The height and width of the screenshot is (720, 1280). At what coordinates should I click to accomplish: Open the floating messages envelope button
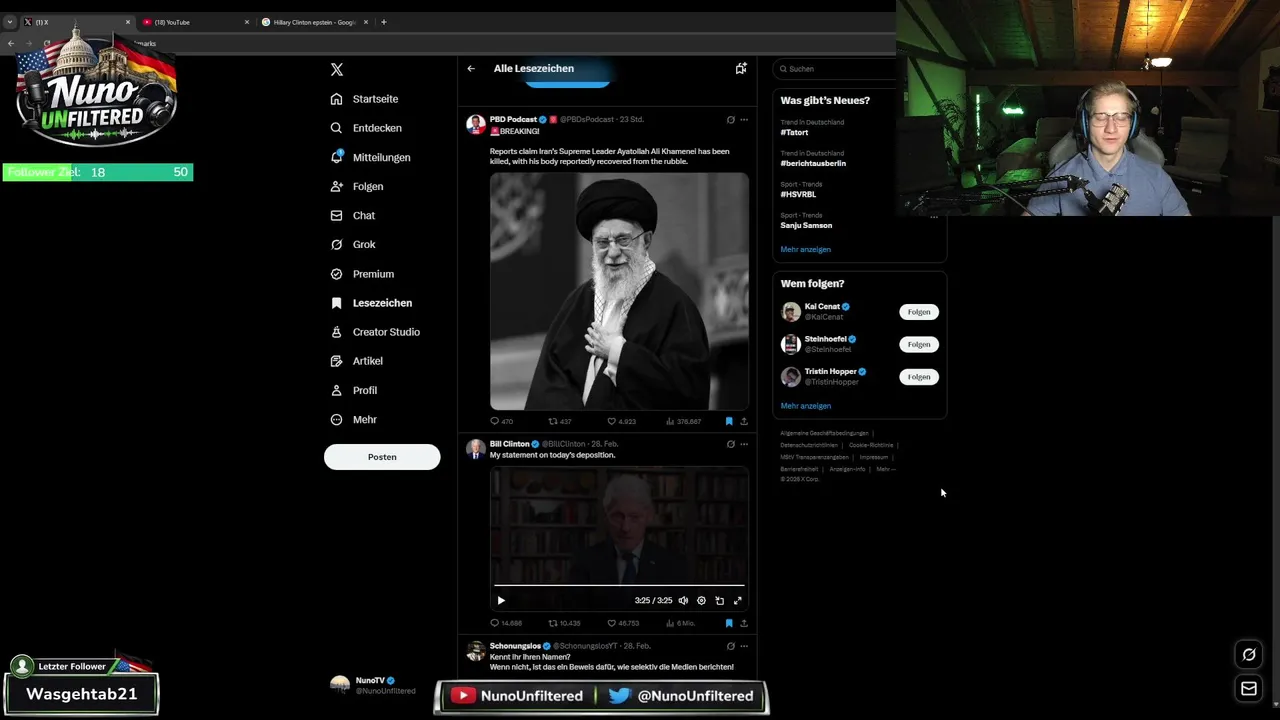point(1249,688)
